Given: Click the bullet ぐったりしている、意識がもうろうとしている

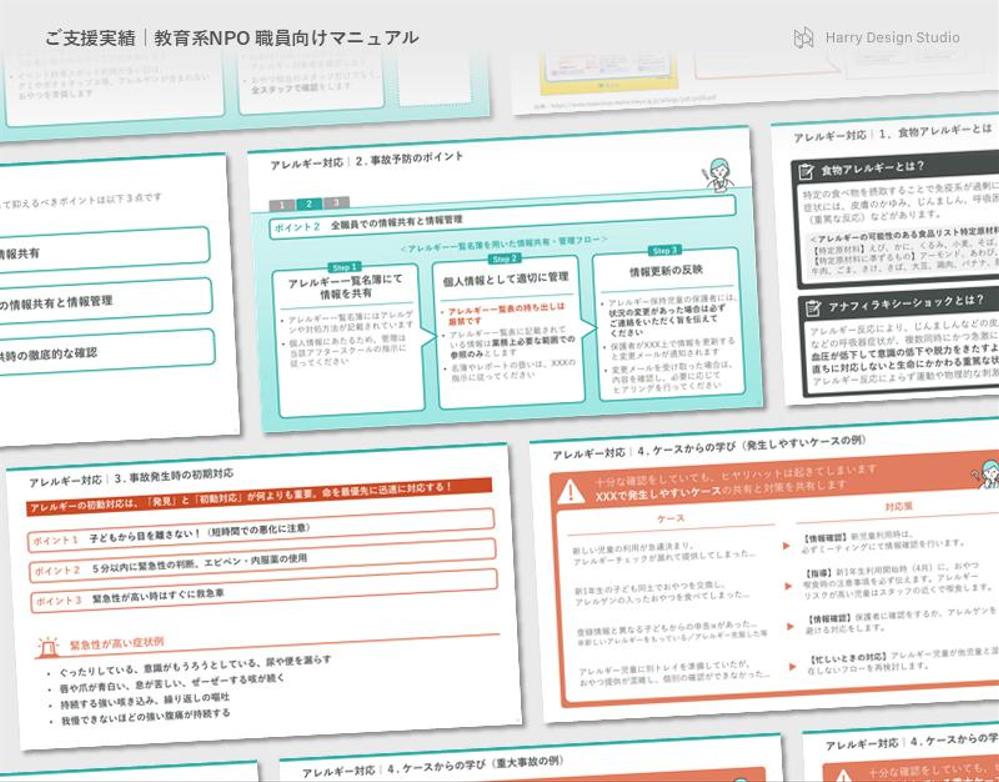Looking at the screenshot, I should 195,665.
